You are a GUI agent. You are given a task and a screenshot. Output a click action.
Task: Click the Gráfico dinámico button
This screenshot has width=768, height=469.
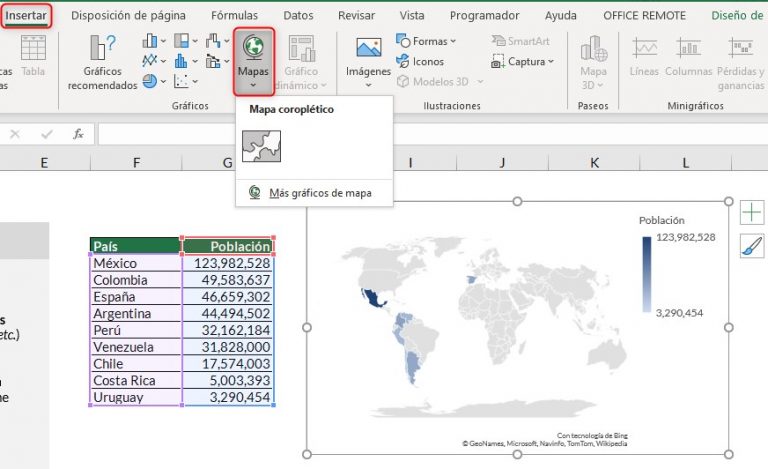tap(301, 62)
